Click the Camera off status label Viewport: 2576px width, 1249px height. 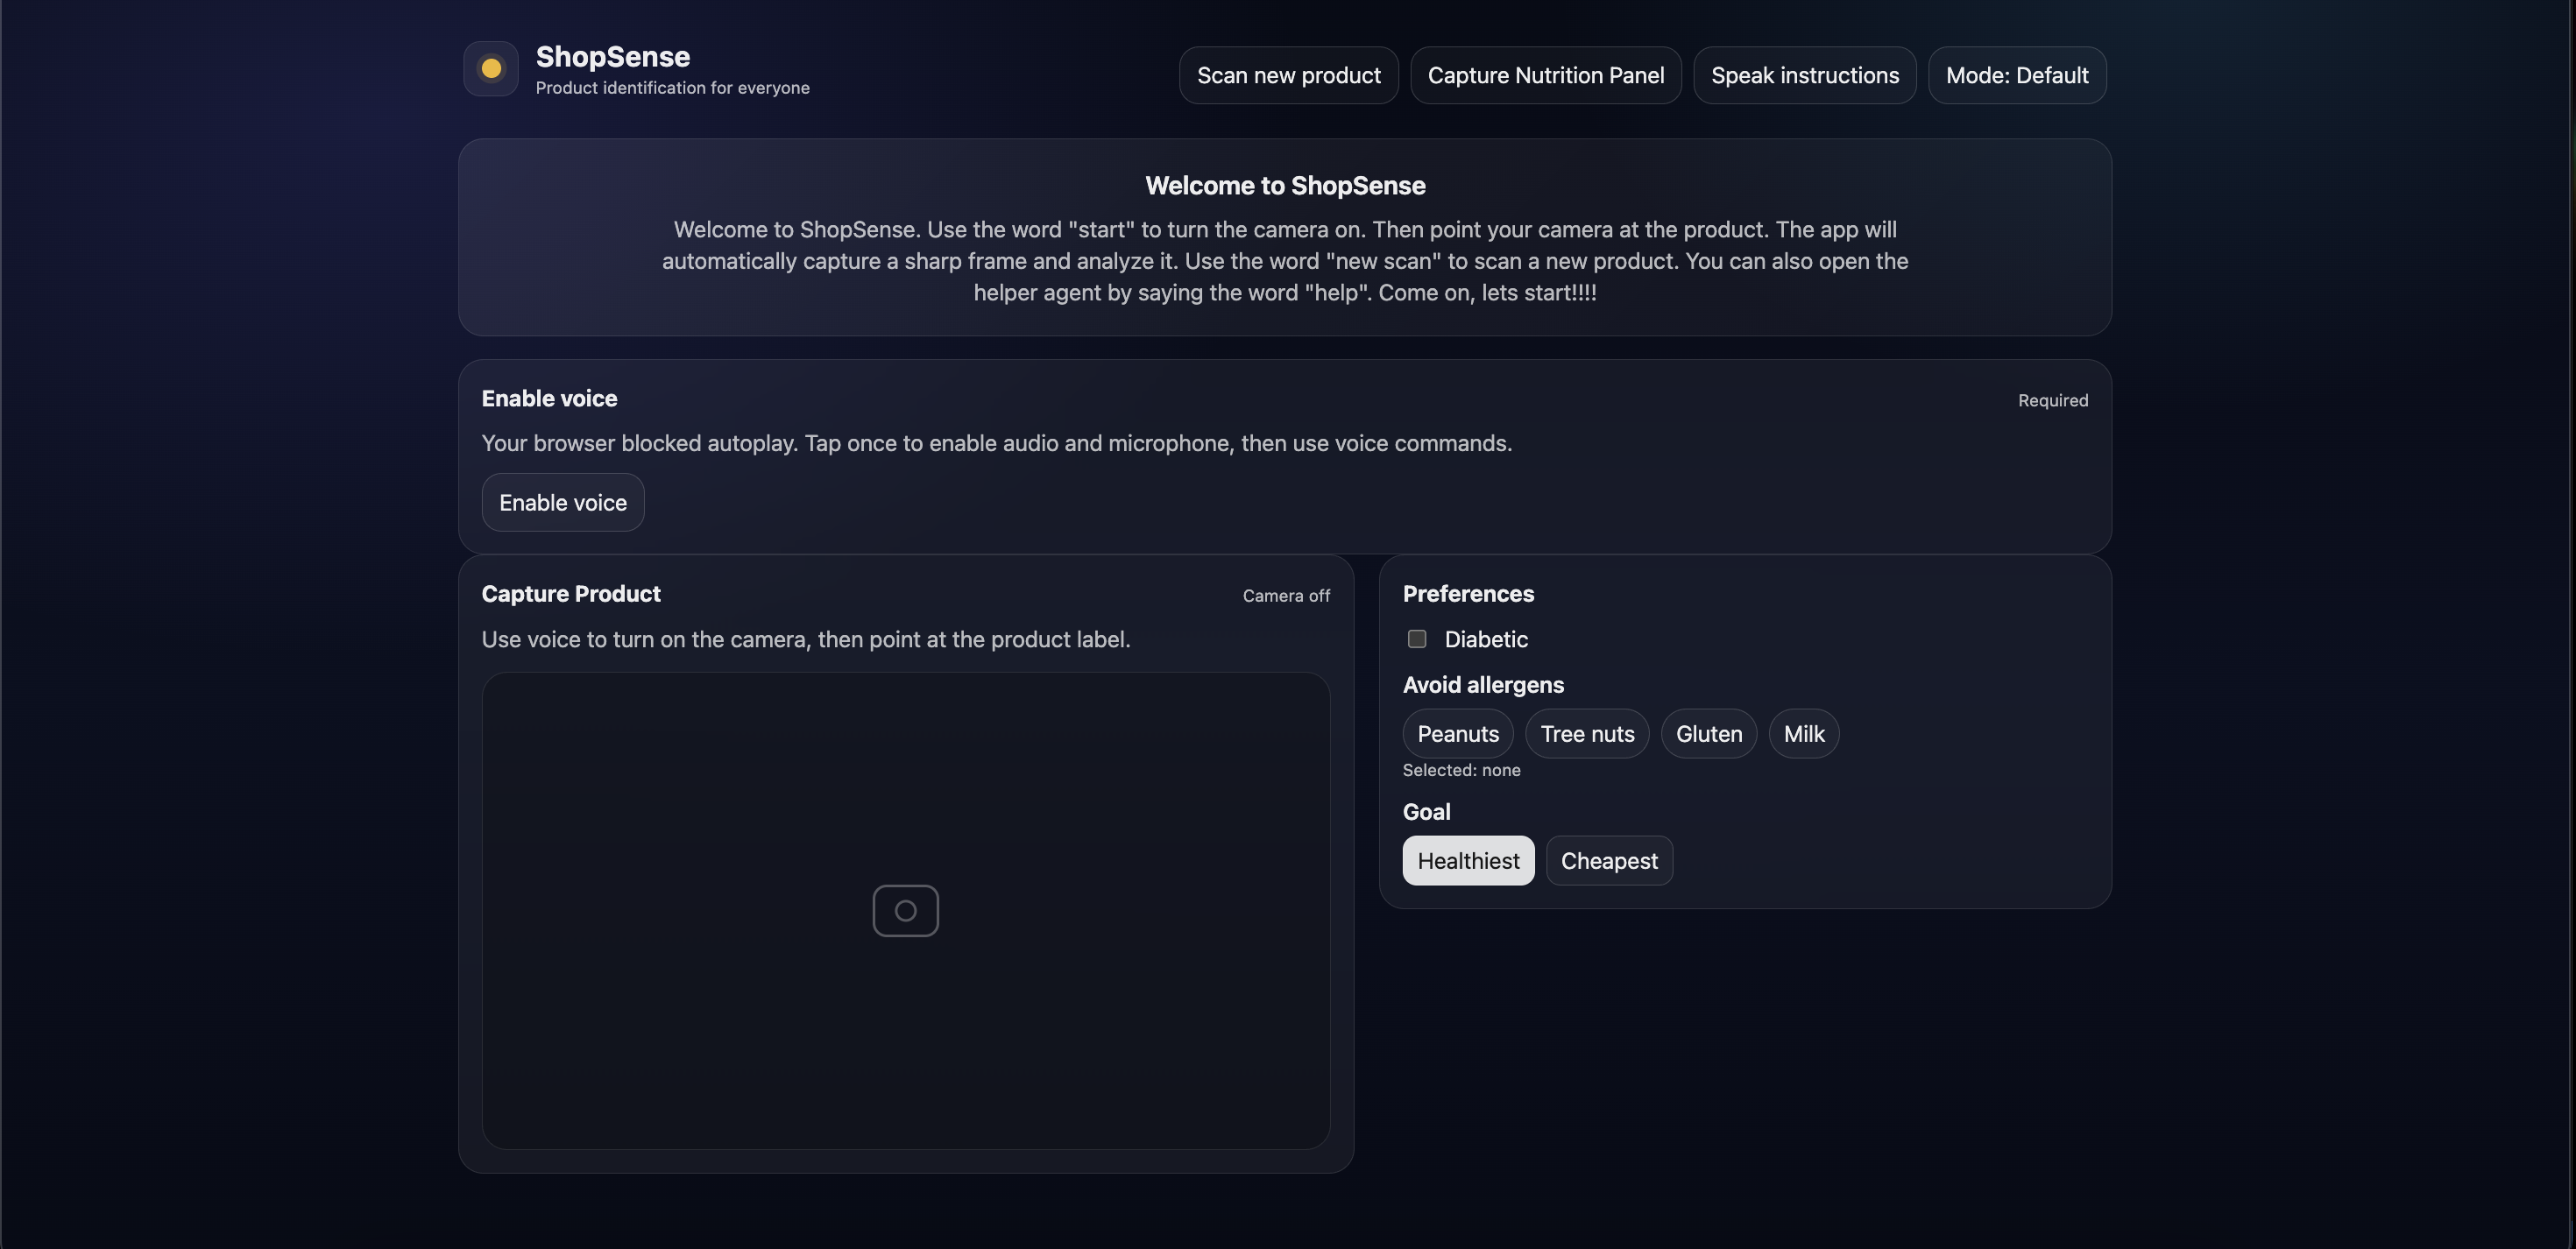[1285, 596]
